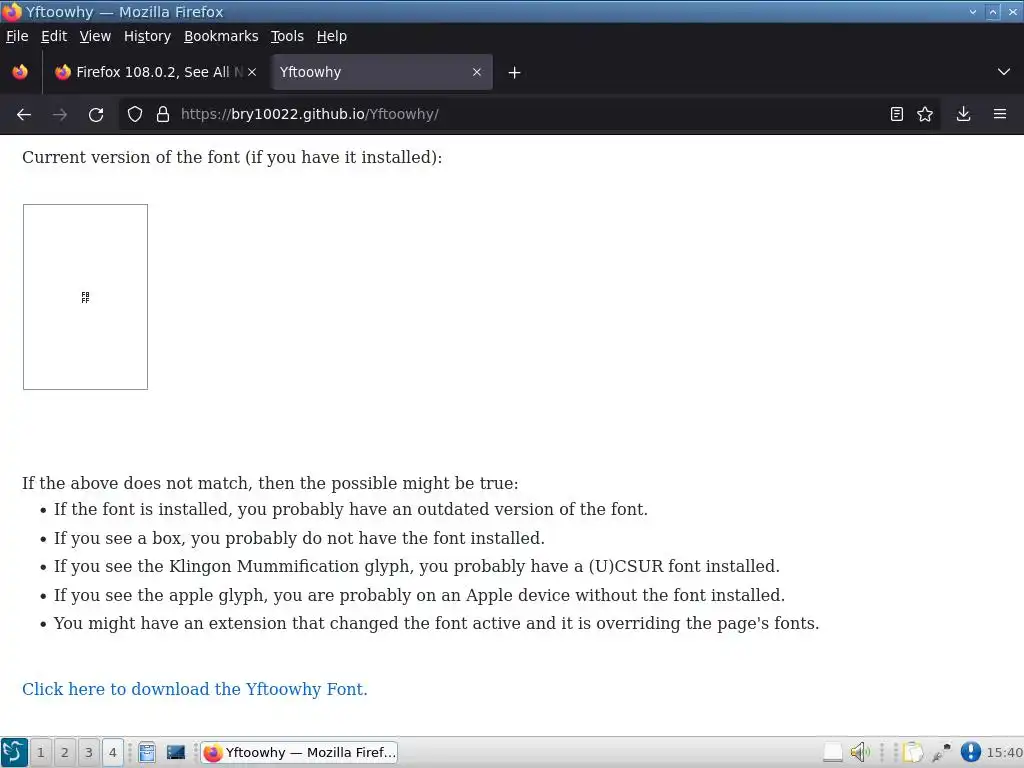Select Yftoowhy Firefox taskbar window button
This screenshot has height=768, width=1024.
click(299, 752)
